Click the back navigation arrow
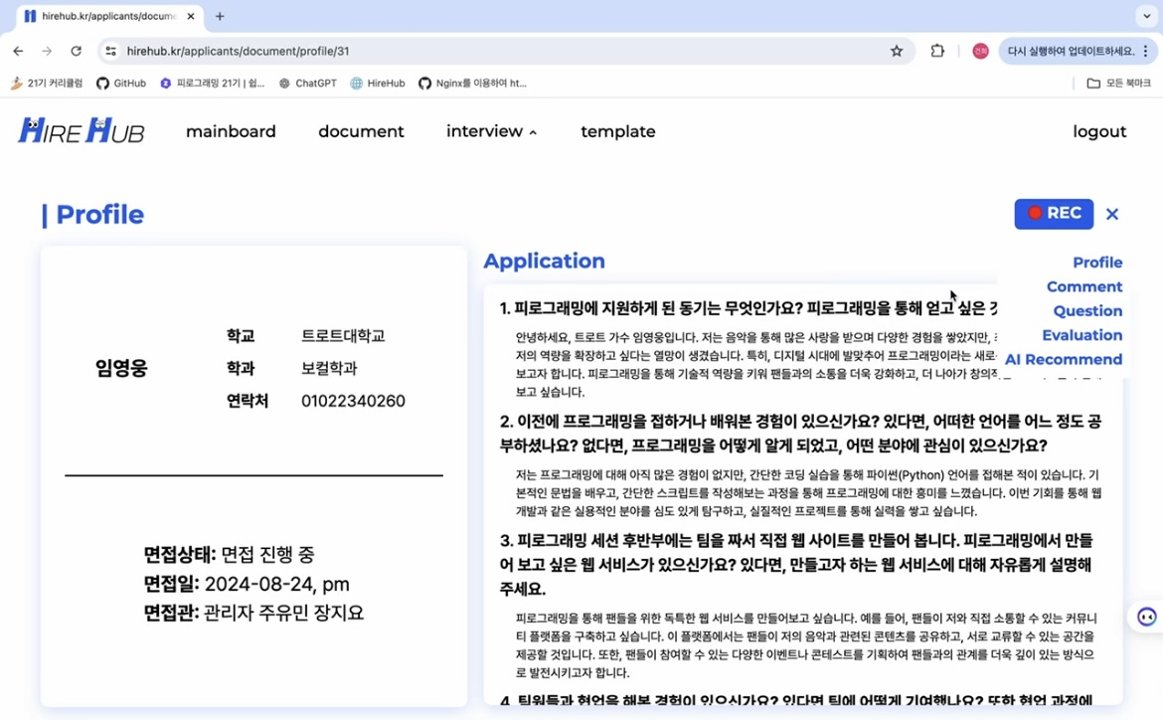 18,51
